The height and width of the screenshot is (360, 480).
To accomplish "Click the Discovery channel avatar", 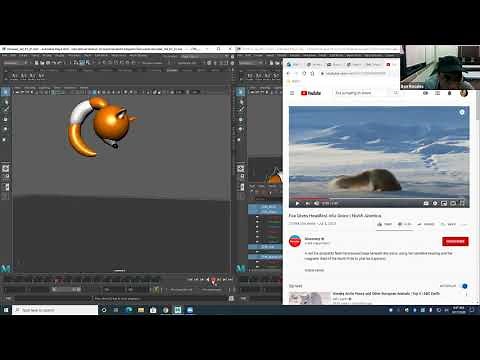I will (x=295, y=241).
